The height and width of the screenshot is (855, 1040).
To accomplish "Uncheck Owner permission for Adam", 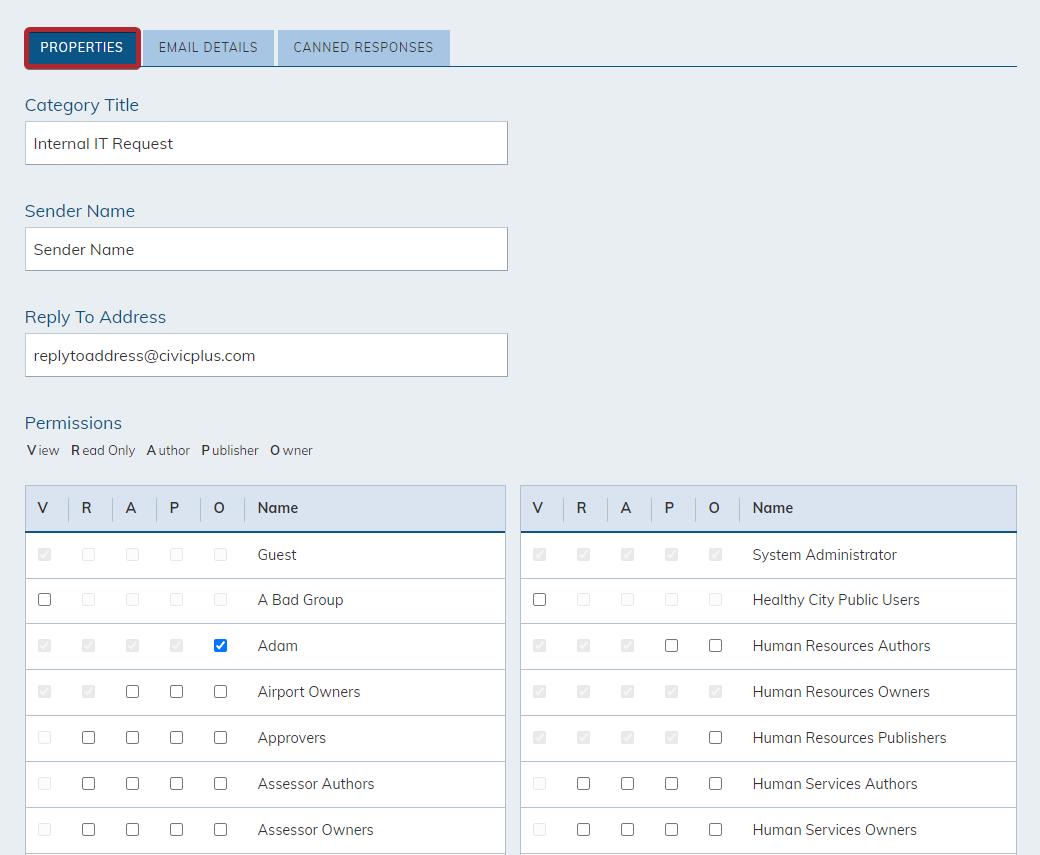I will pyautogui.click(x=220, y=645).
